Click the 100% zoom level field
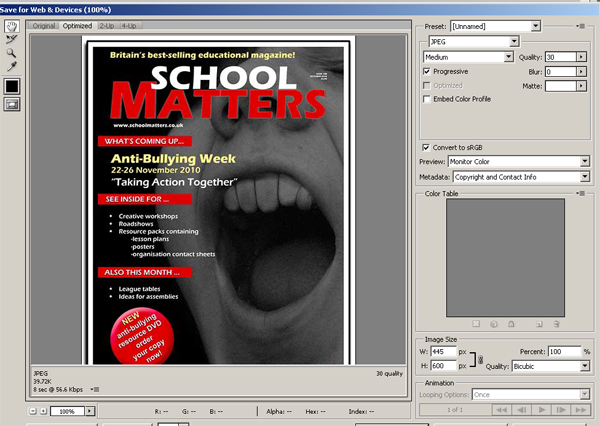This screenshot has width=600, height=426. tap(67, 411)
